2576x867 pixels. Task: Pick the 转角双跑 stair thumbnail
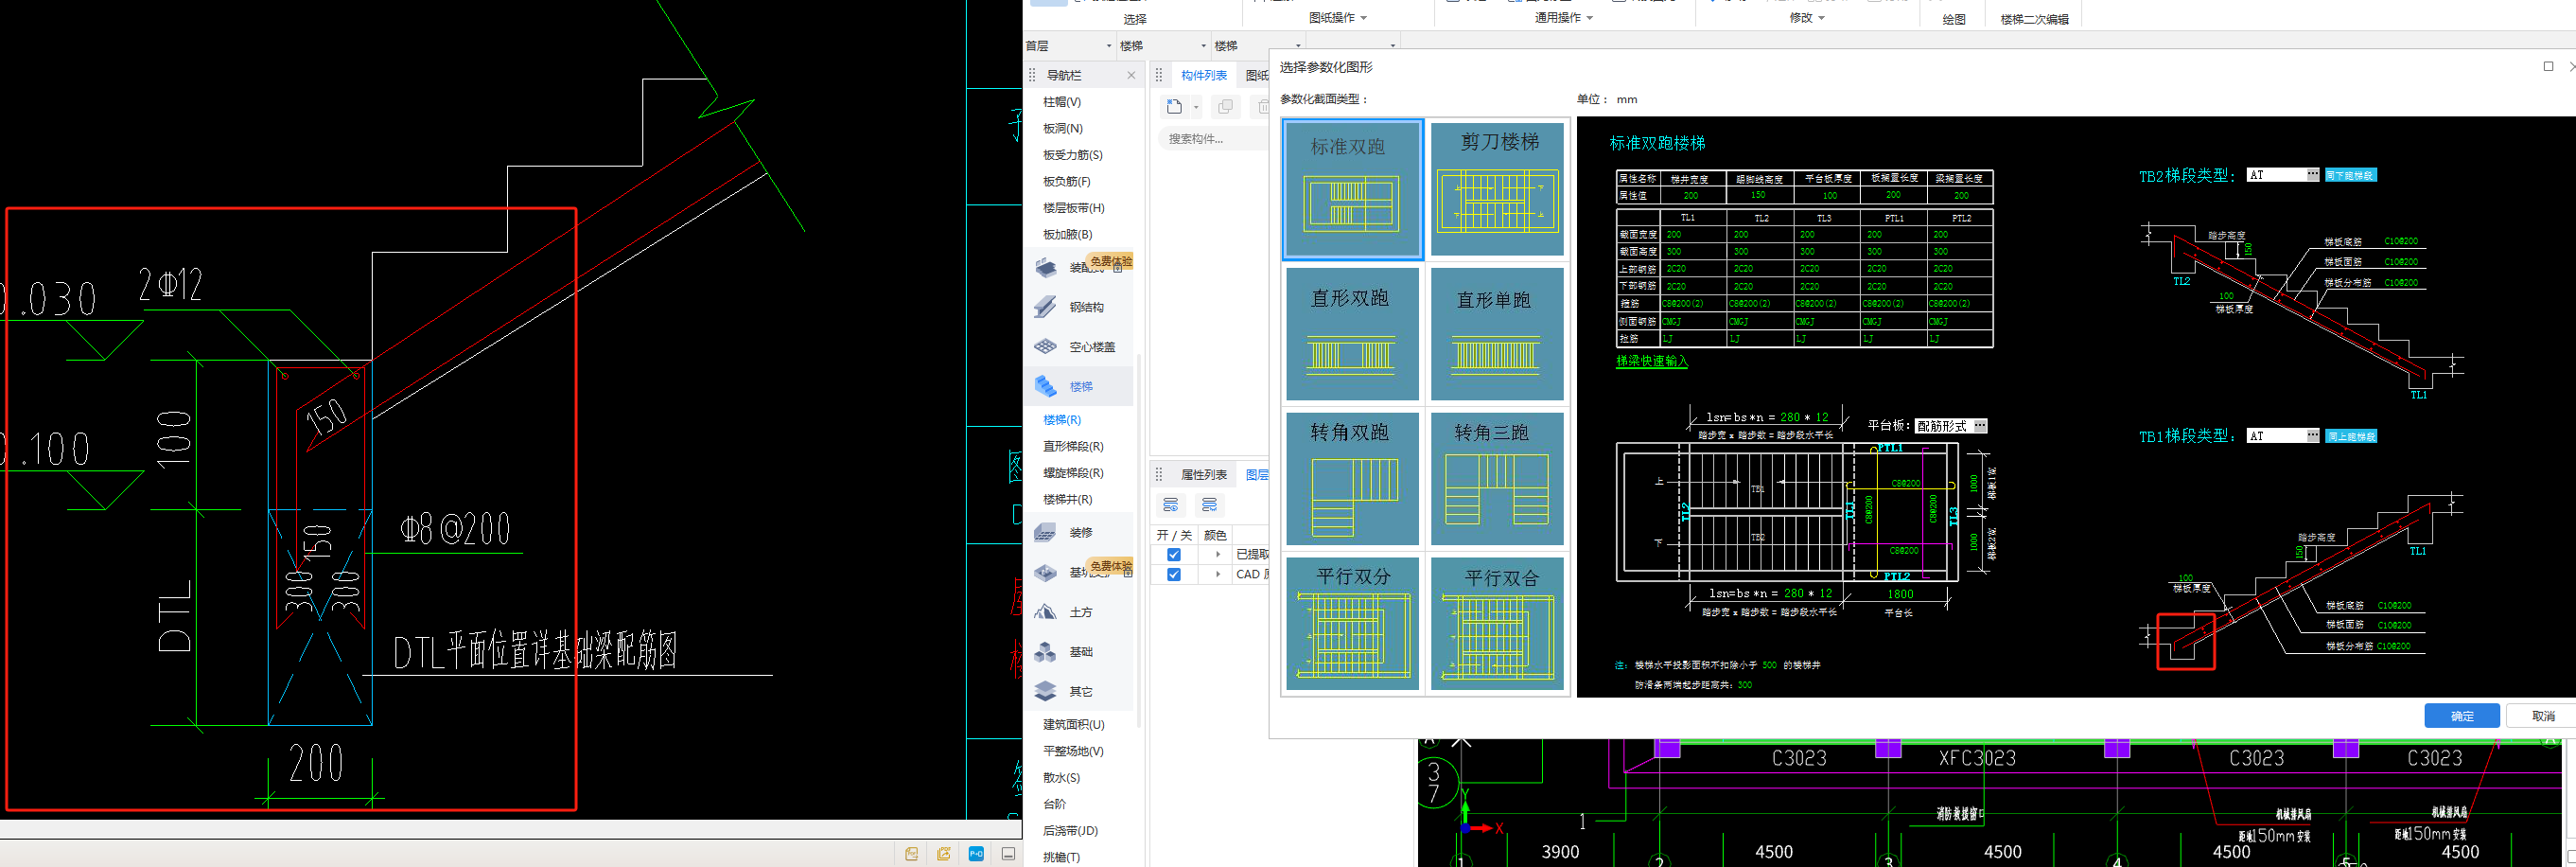pyautogui.click(x=1352, y=478)
